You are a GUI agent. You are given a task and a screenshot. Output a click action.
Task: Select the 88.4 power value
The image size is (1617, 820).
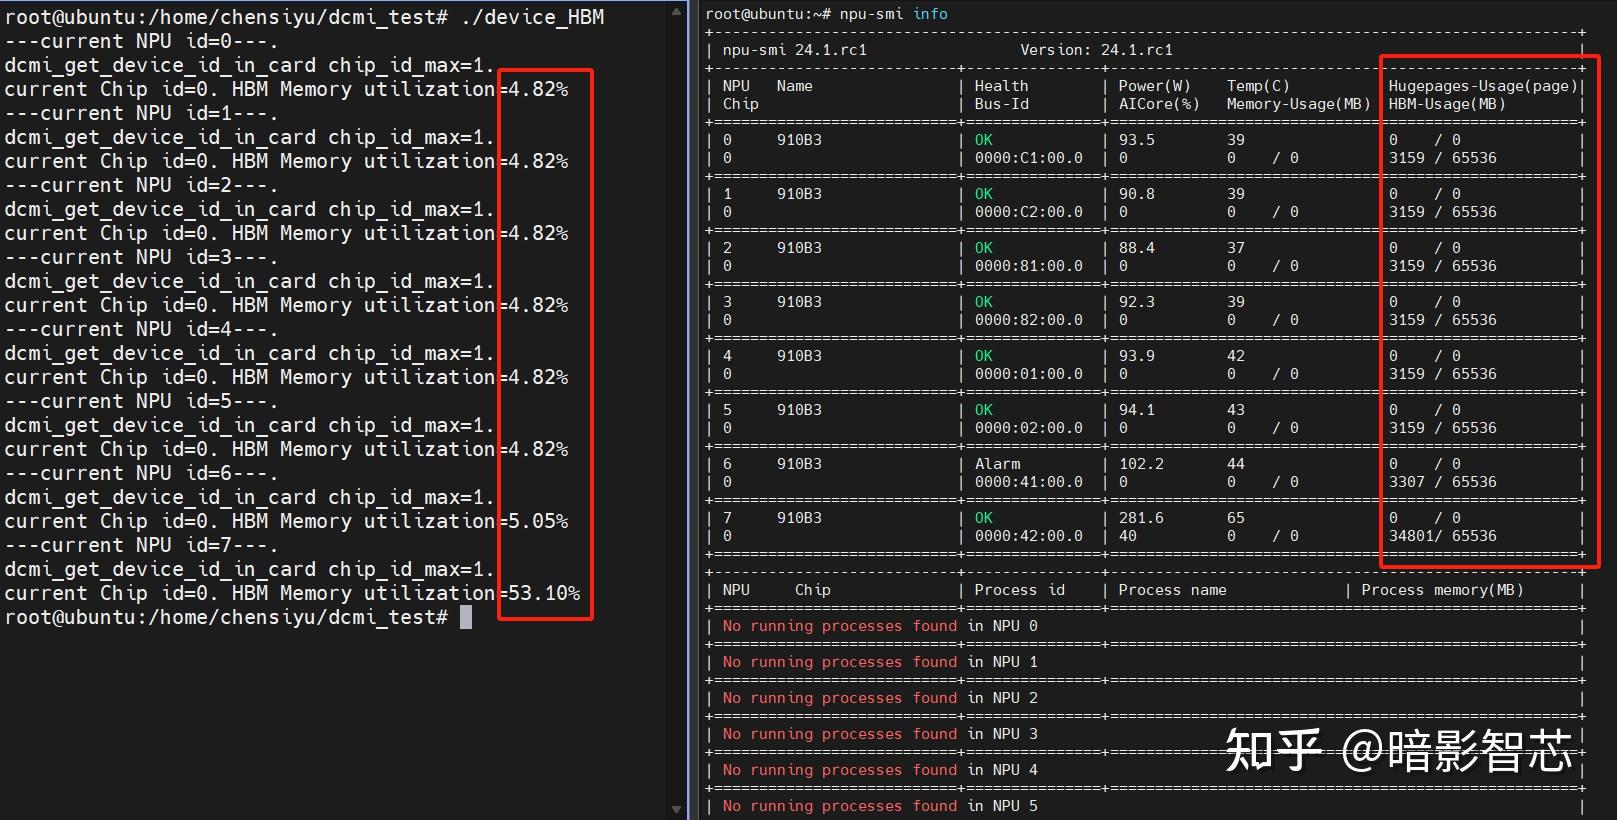tap(1136, 248)
